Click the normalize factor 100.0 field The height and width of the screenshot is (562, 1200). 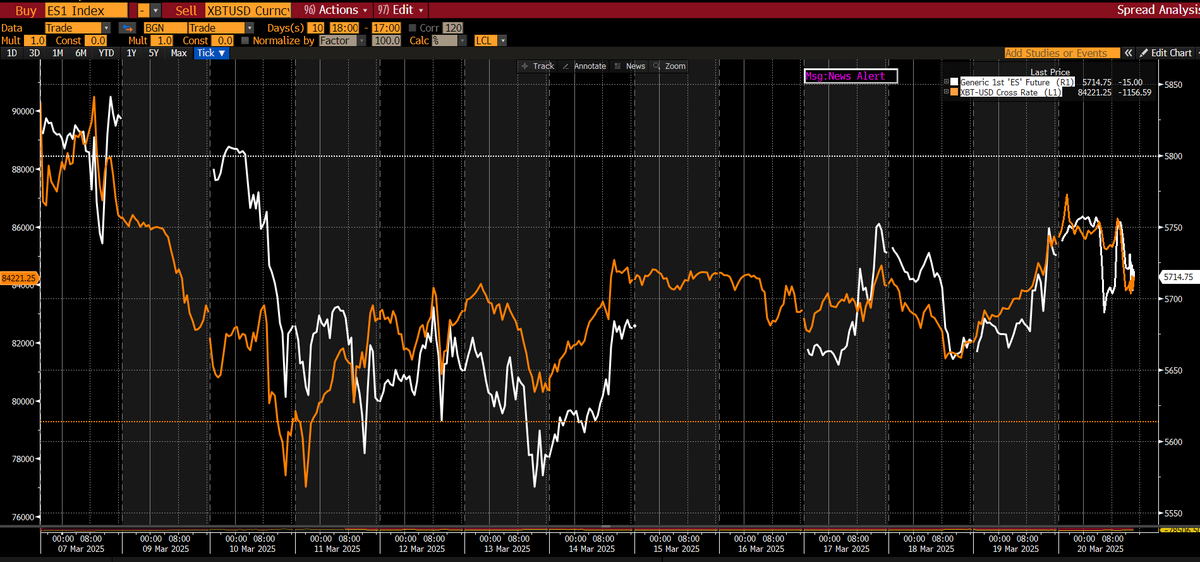click(386, 41)
